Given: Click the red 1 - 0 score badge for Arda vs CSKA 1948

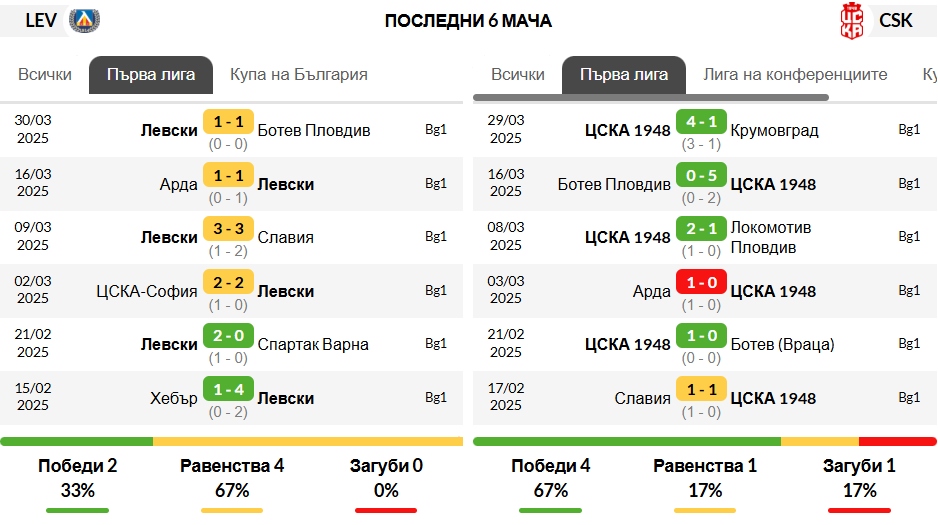Looking at the screenshot, I should [x=701, y=283].
